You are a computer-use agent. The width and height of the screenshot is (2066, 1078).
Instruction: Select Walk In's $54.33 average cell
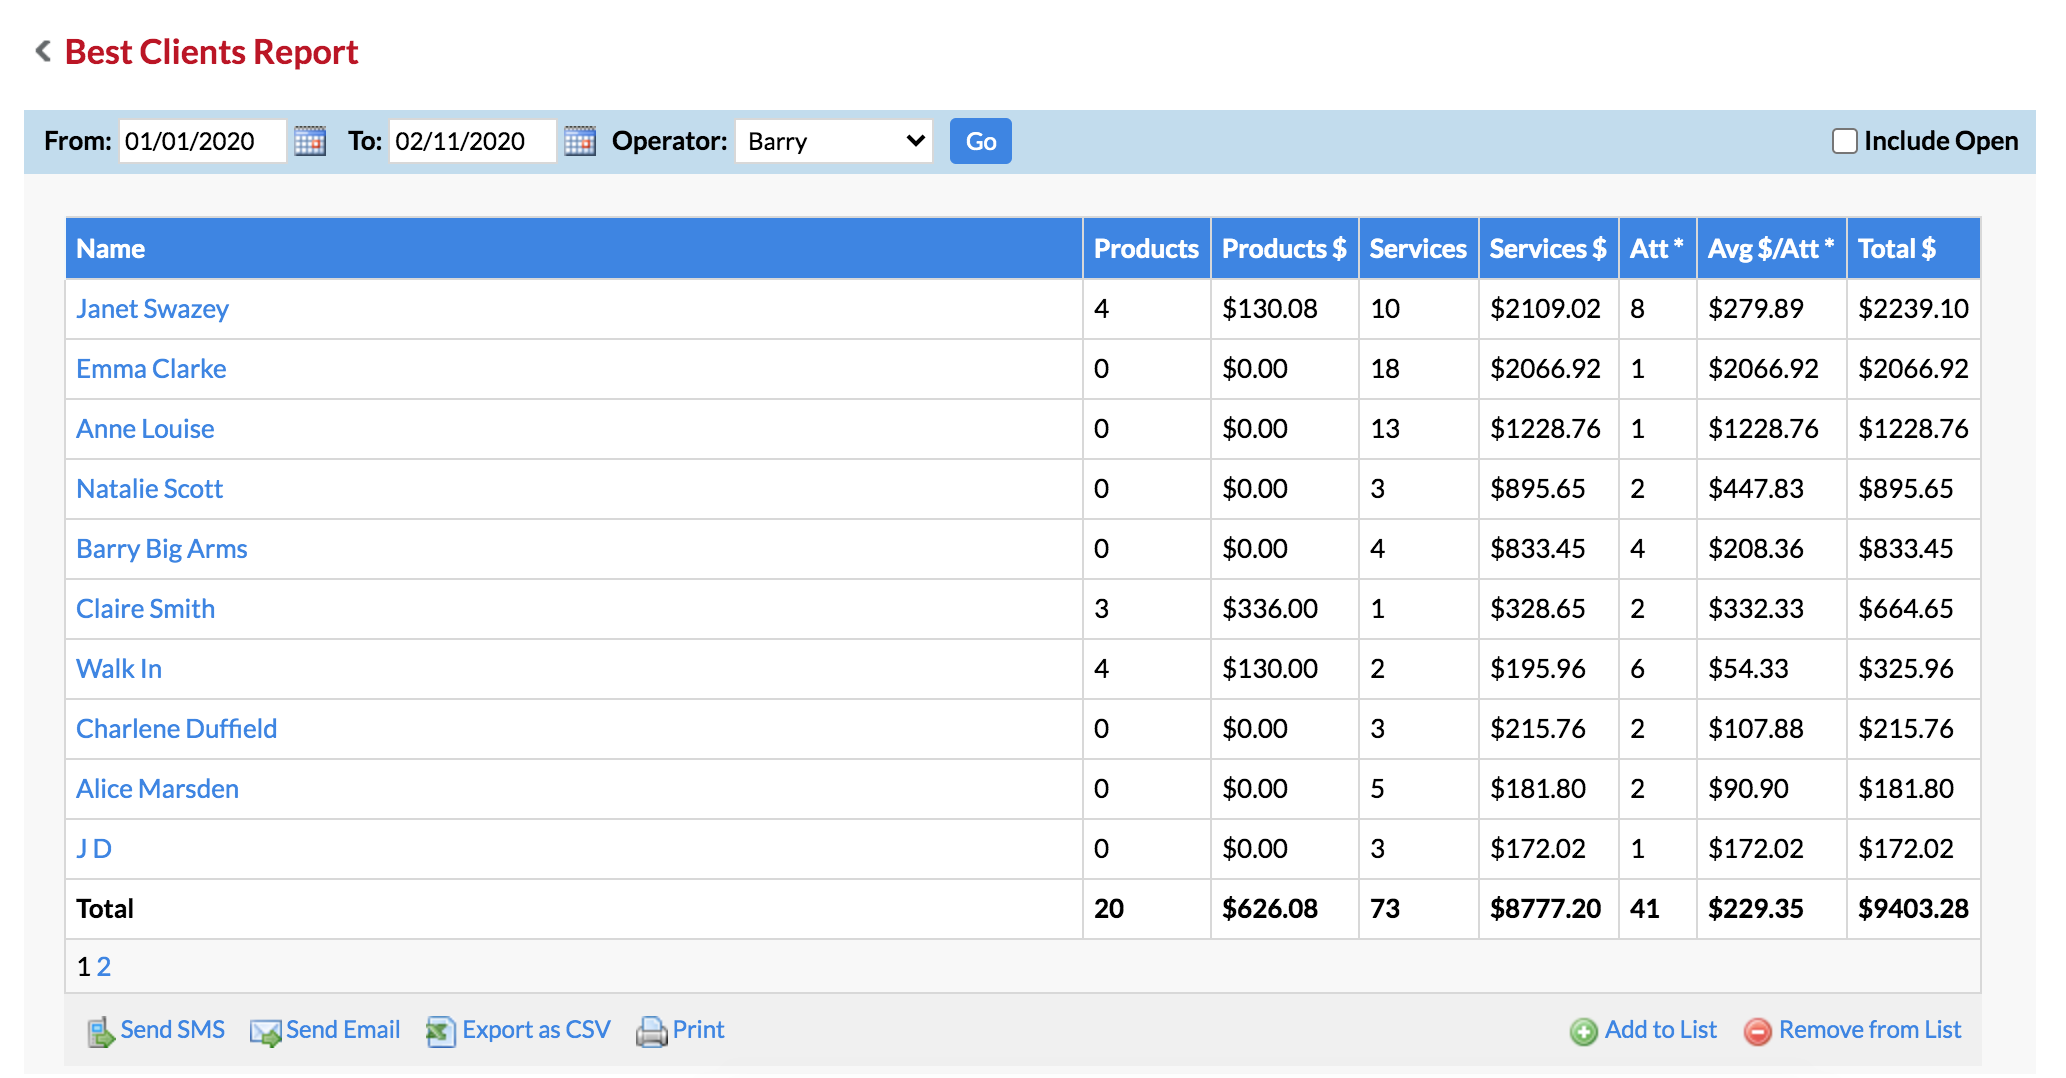tap(1771, 669)
